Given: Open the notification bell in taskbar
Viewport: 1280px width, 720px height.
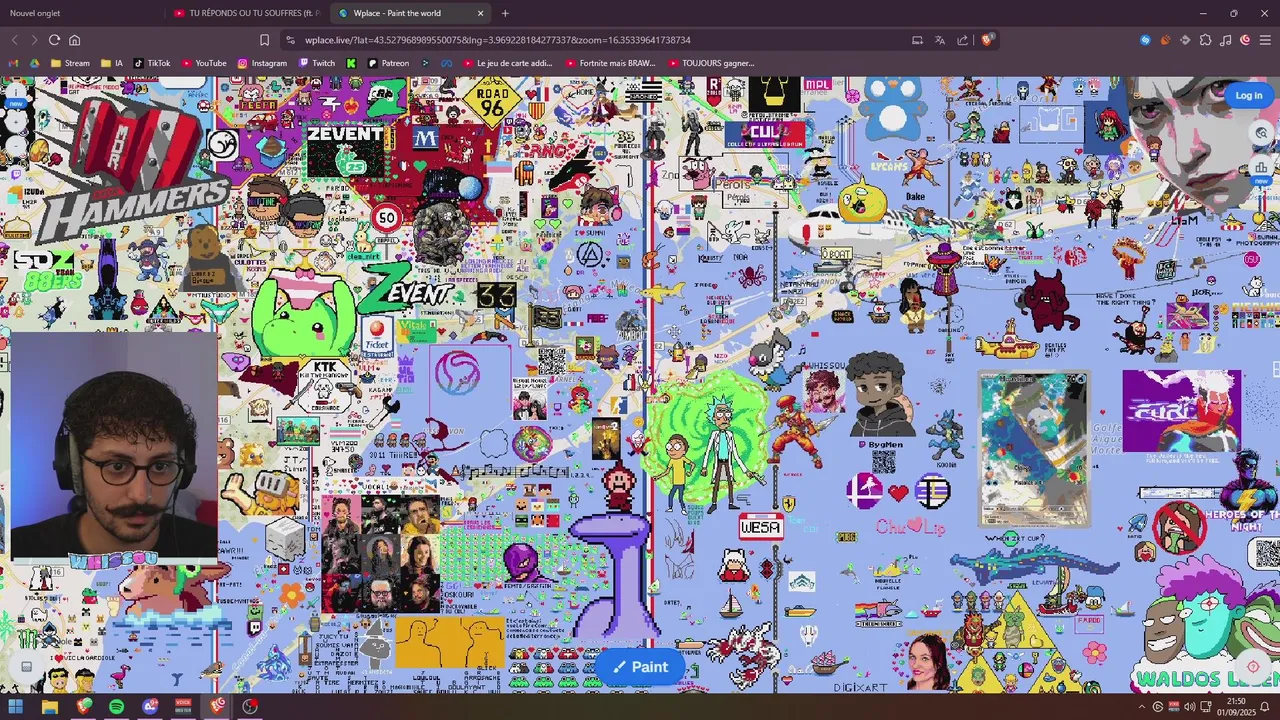Looking at the screenshot, I should (1267, 707).
